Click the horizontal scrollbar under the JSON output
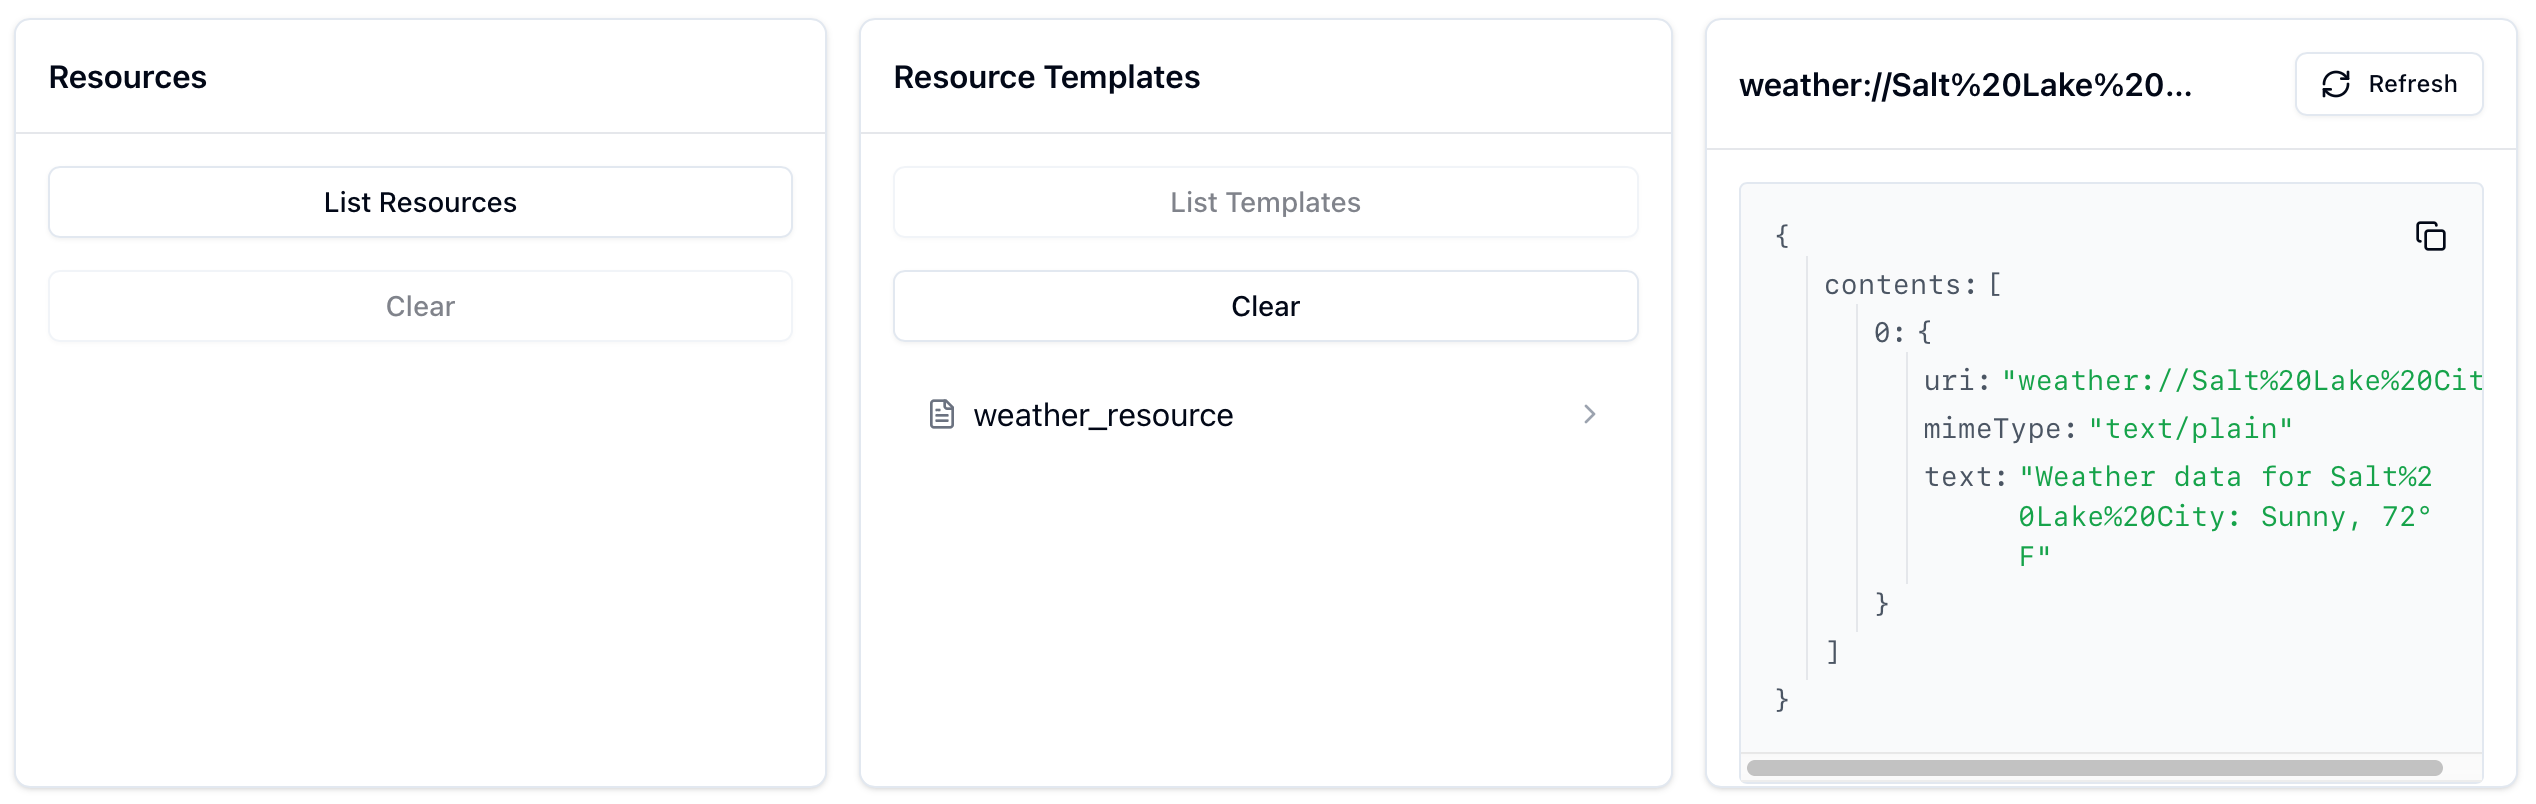Viewport: 2536px width, 804px height. (x=2094, y=768)
